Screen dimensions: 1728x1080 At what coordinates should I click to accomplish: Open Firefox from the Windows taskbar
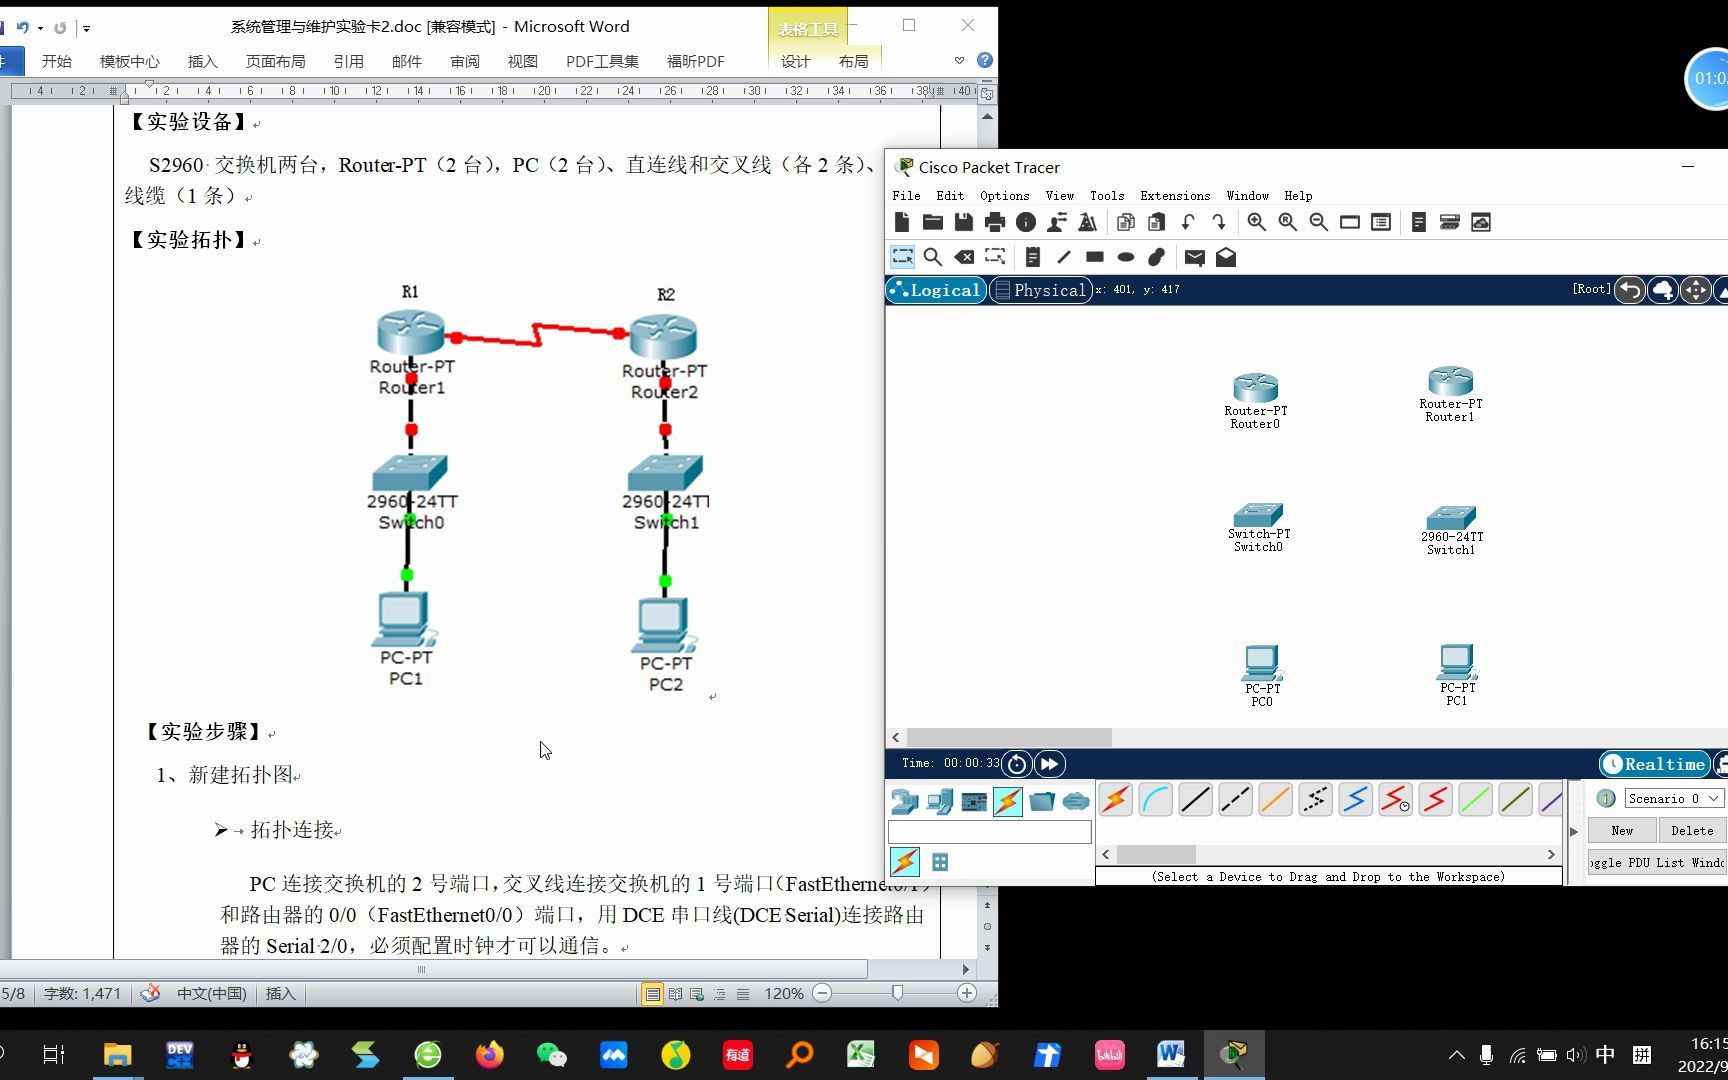point(490,1054)
